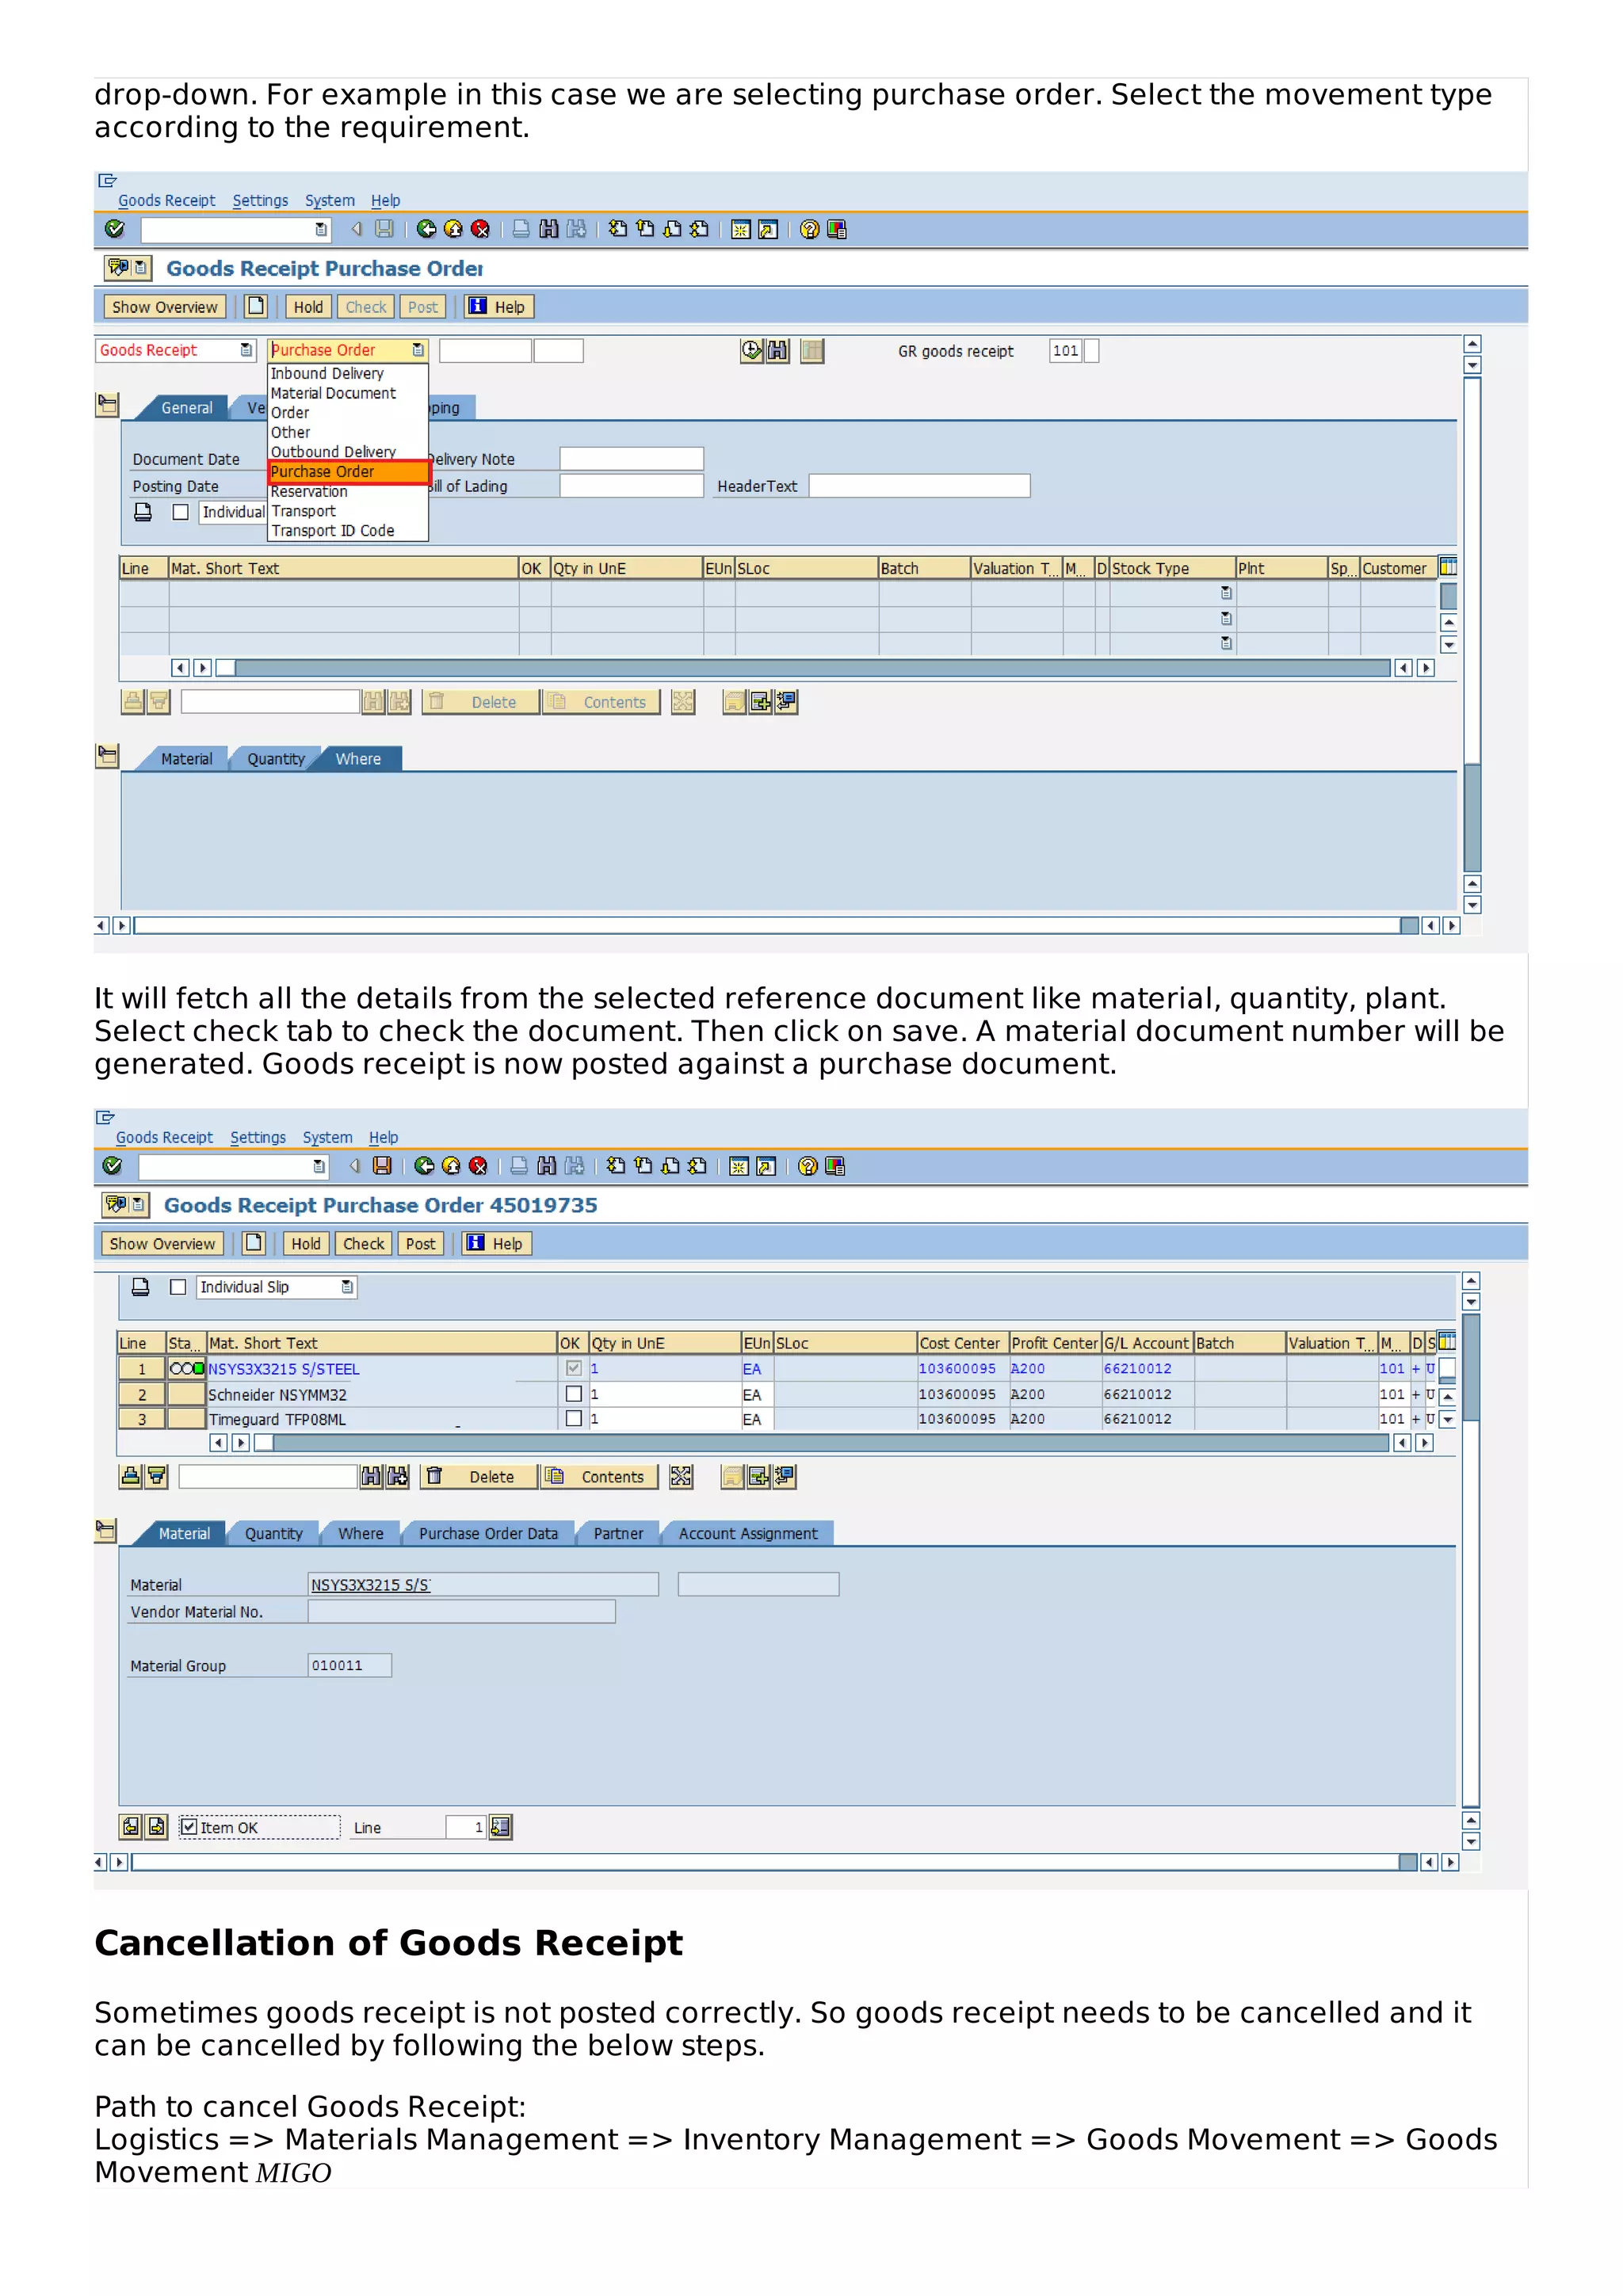This screenshot has height=2296, width=1623.
Task: Tick the OK checkbox for Schneider NSYMM32
Action: point(574,1393)
